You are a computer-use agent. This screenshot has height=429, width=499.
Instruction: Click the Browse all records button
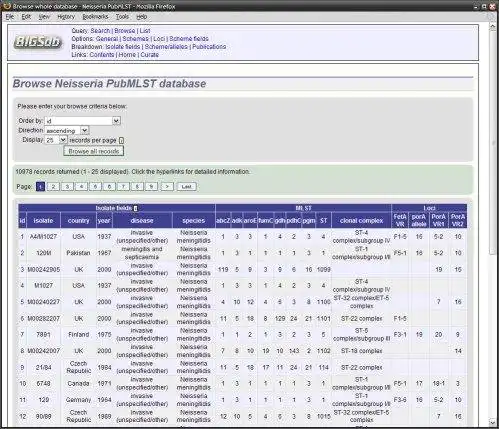(94, 151)
